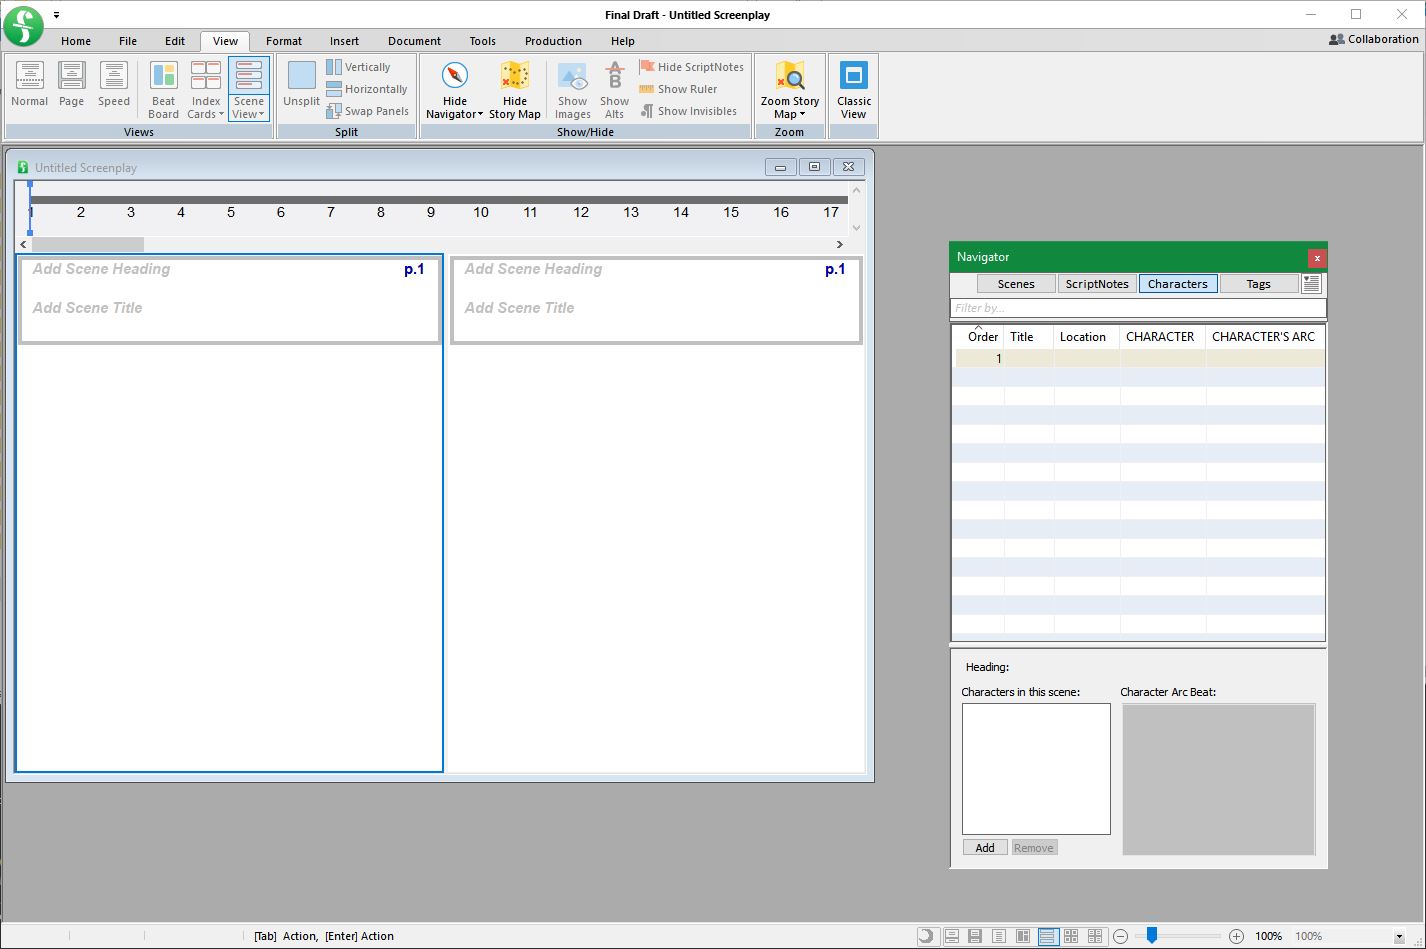Toggle Hide ScriptNotes

pyautogui.click(x=691, y=67)
